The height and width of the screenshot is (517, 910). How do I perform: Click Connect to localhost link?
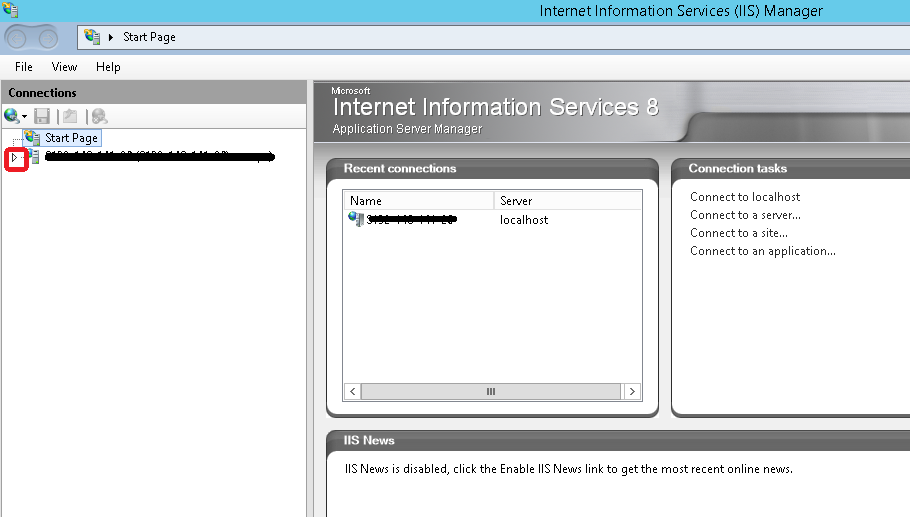745,197
